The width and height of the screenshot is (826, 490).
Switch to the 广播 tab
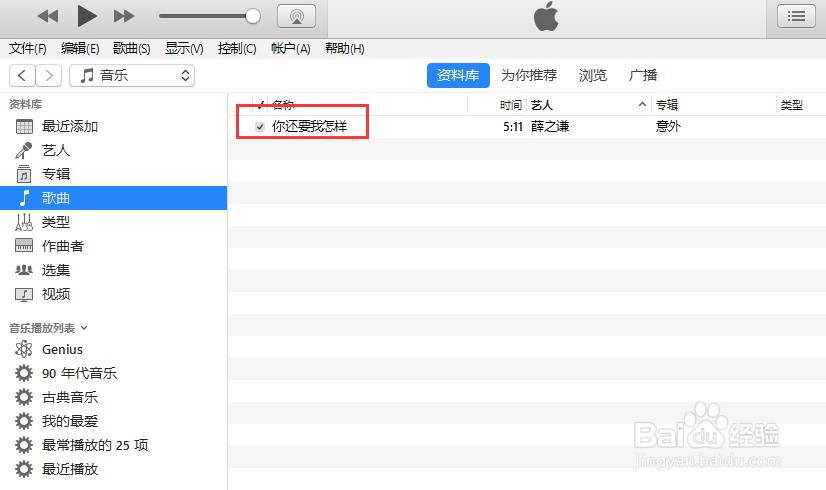(643, 75)
